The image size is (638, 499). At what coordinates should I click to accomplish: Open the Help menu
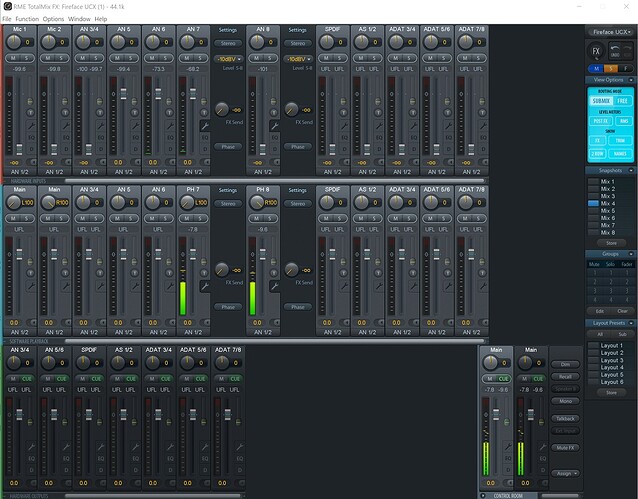101,19
